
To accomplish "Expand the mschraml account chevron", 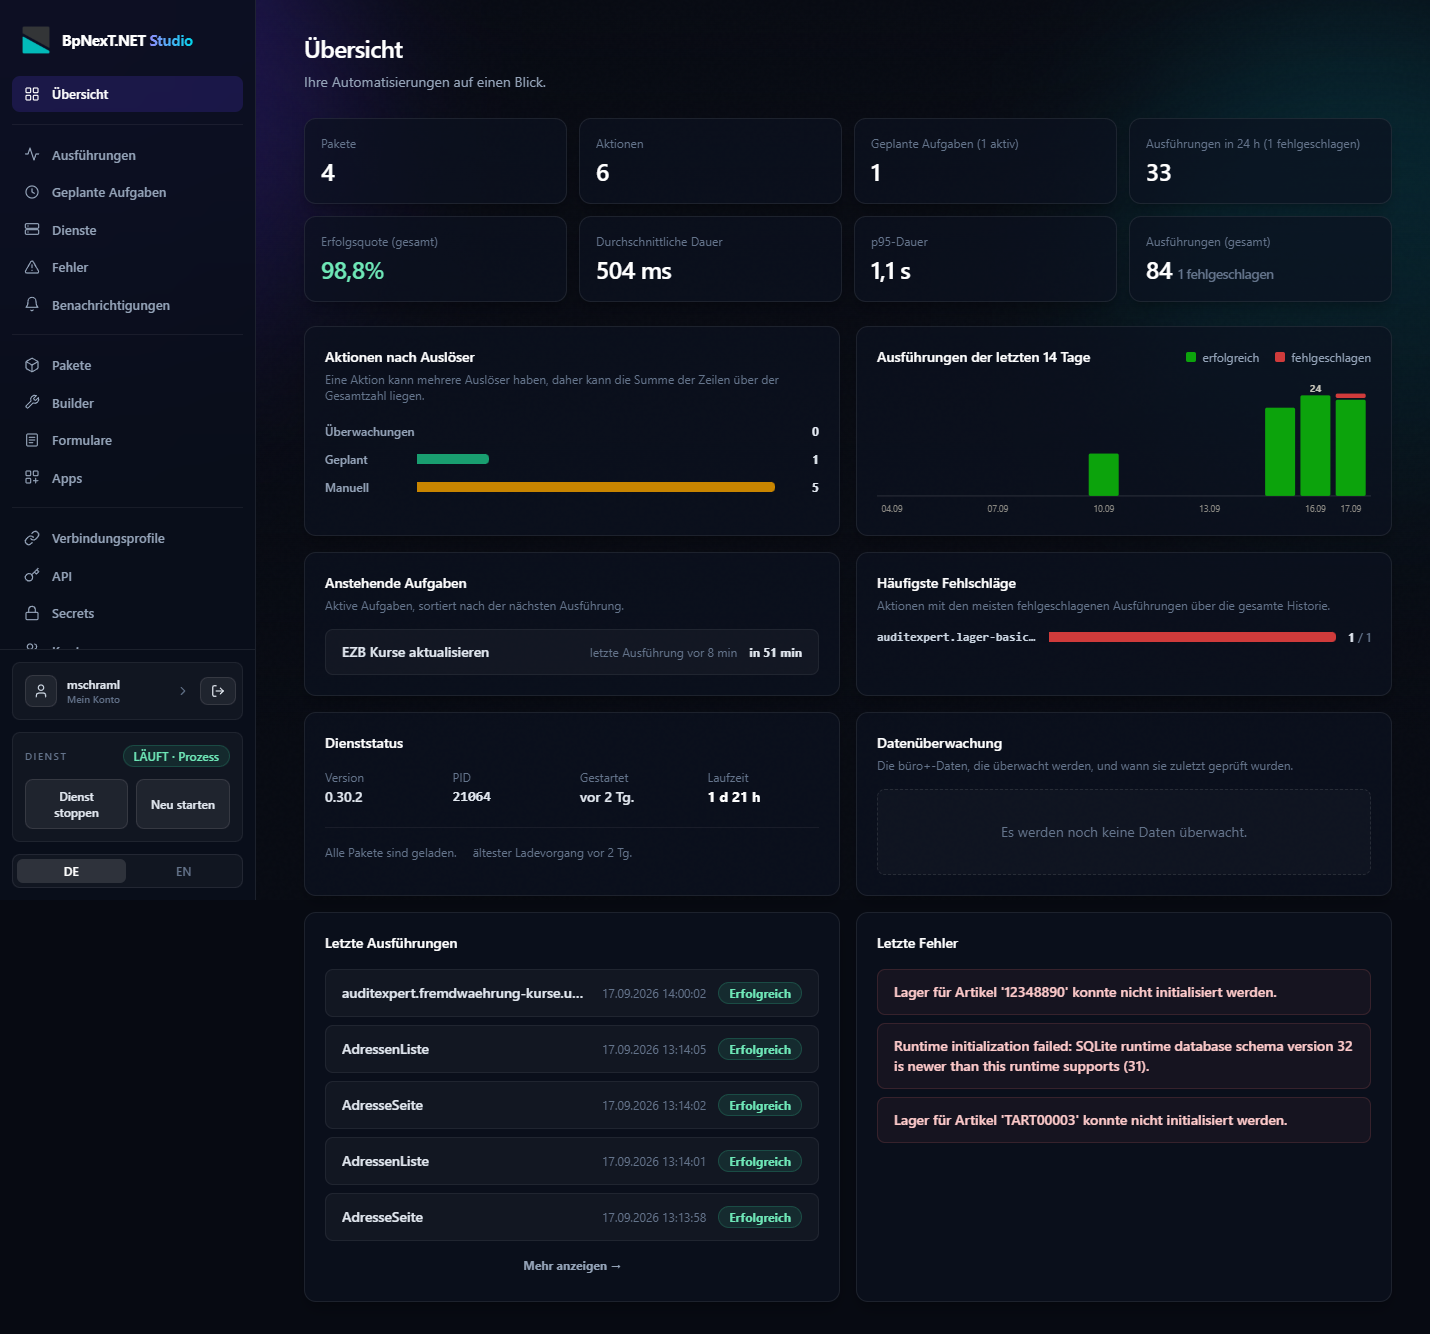I will tap(183, 691).
